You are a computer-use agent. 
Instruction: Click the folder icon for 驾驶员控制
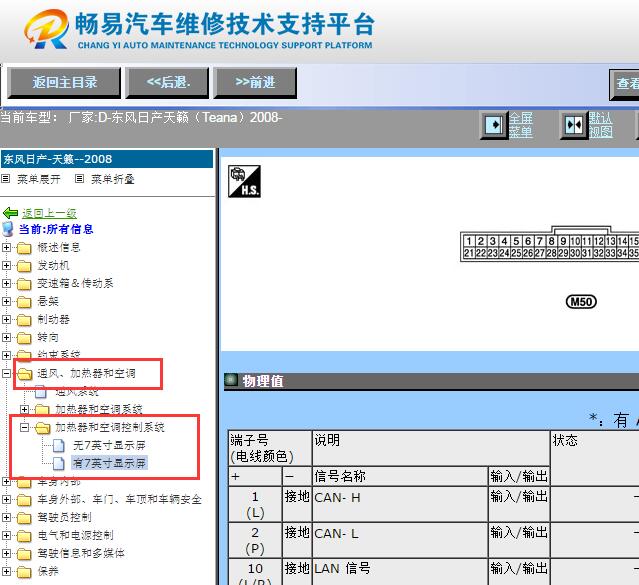pyautogui.click(x=24, y=517)
